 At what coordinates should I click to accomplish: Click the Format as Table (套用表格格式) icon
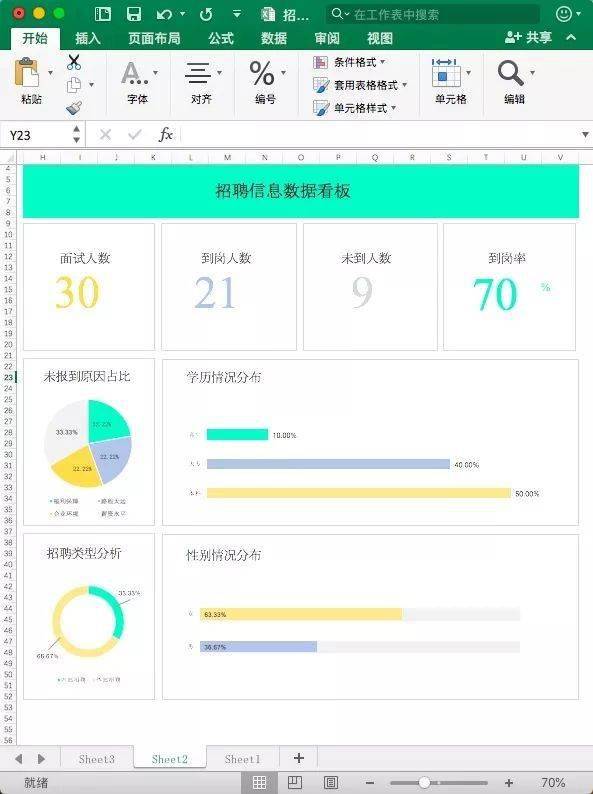click(x=321, y=85)
